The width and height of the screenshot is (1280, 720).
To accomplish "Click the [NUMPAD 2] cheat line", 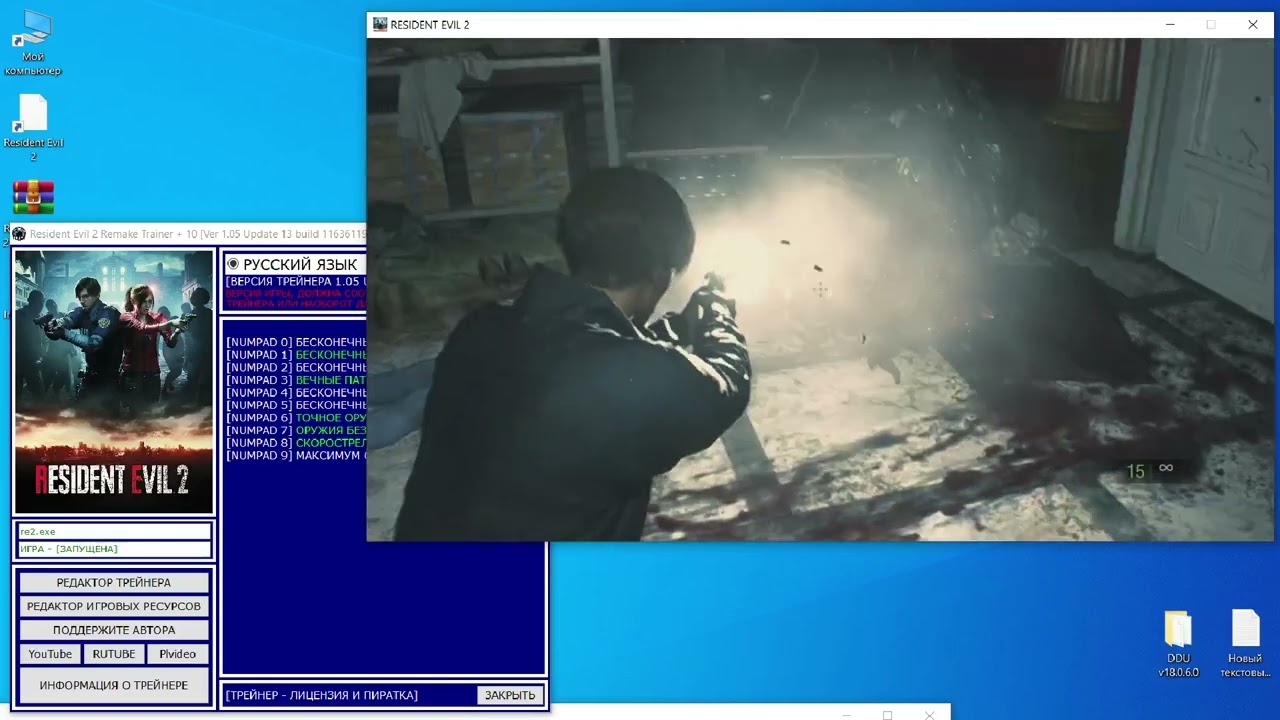I will tap(296, 367).
